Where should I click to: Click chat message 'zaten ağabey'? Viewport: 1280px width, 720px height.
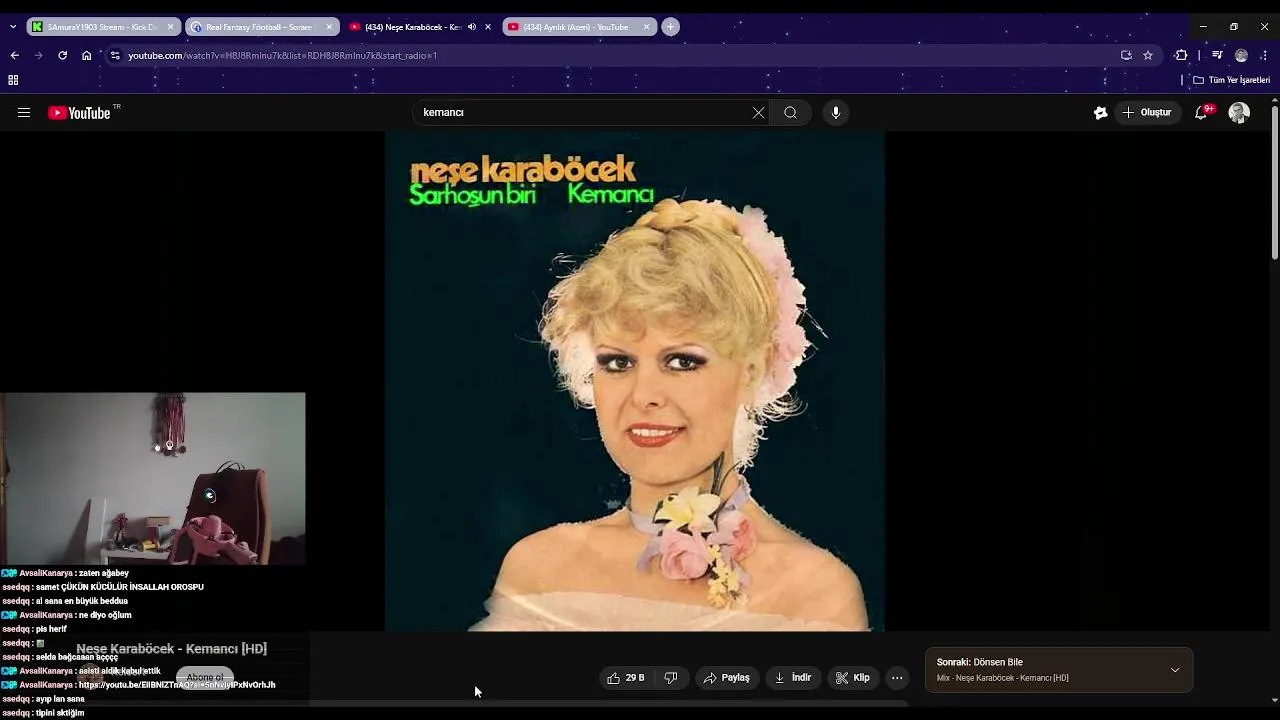104,573
